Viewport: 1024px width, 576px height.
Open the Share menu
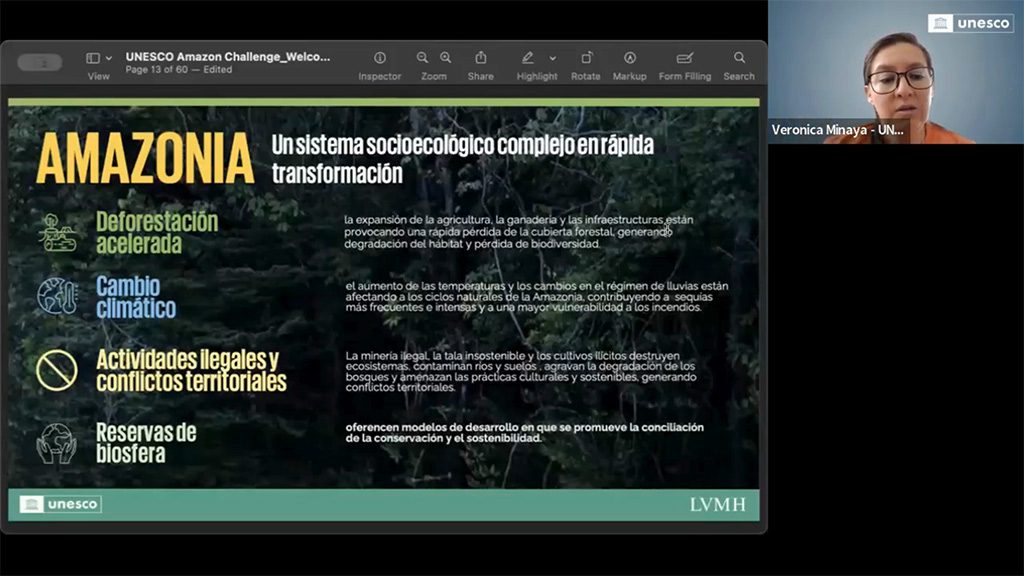coord(481,59)
